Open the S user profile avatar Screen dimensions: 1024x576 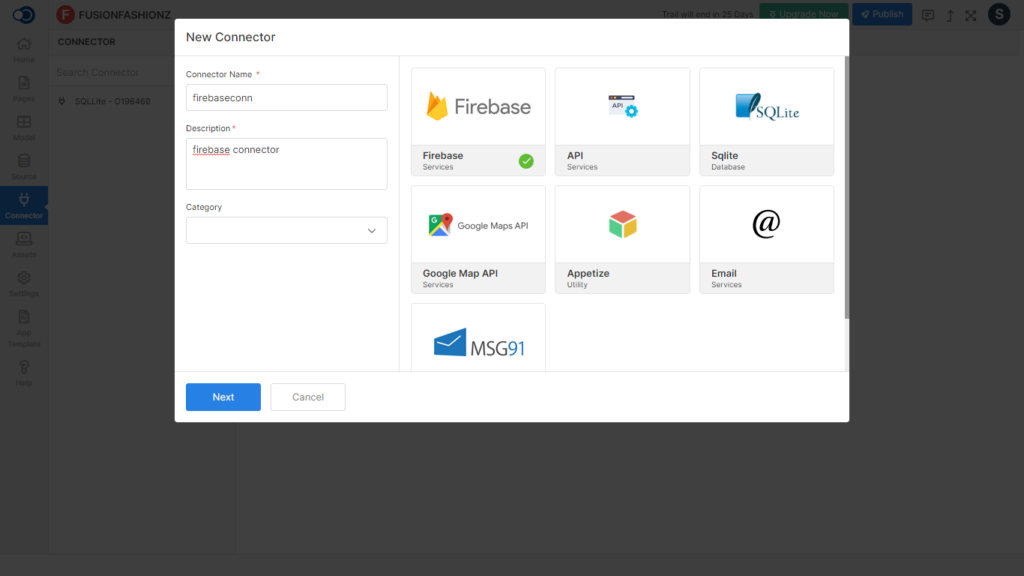999,14
